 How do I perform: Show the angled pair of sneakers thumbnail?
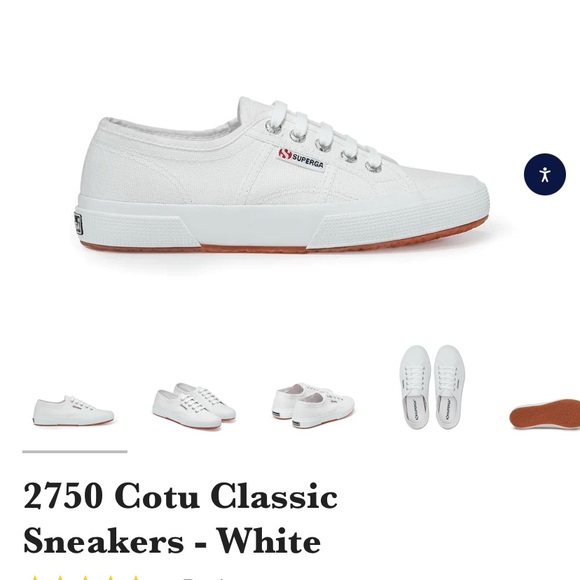(194, 406)
